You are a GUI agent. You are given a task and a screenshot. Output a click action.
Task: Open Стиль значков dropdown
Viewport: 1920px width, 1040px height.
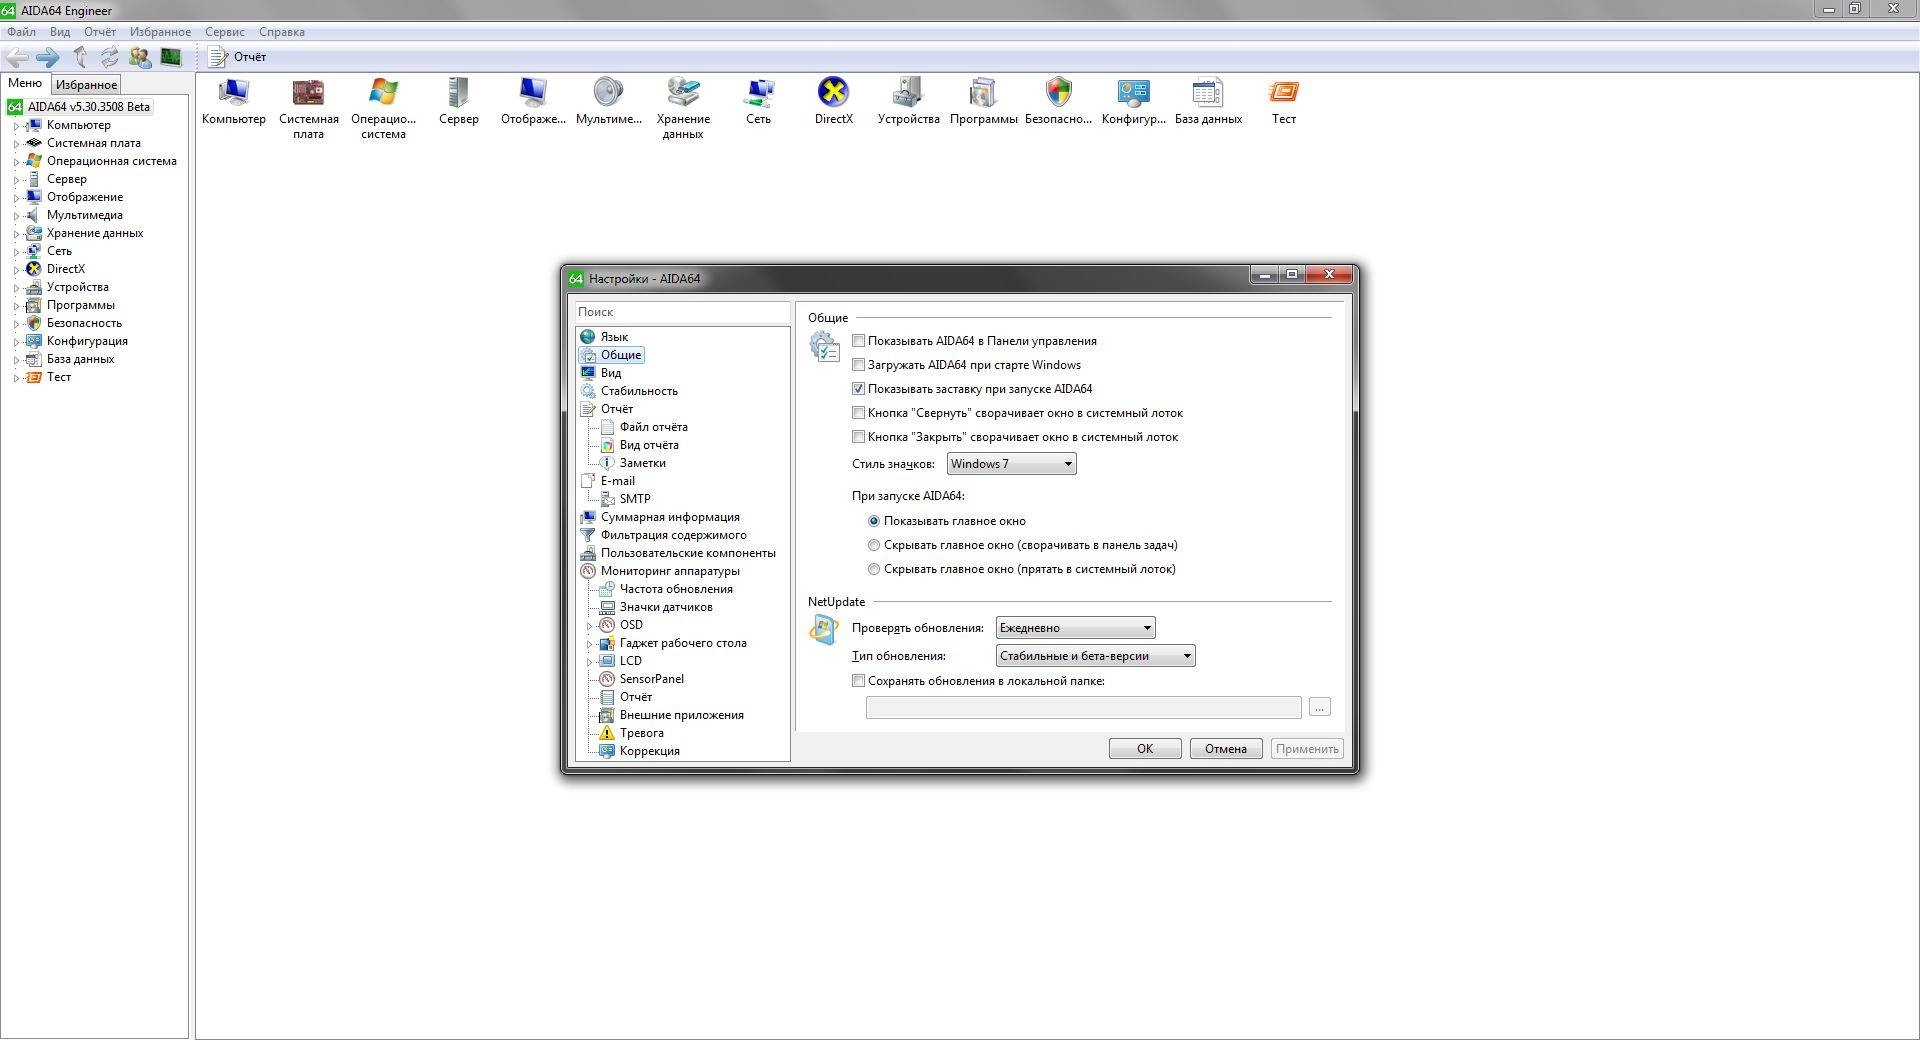click(x=1011, y=464)
